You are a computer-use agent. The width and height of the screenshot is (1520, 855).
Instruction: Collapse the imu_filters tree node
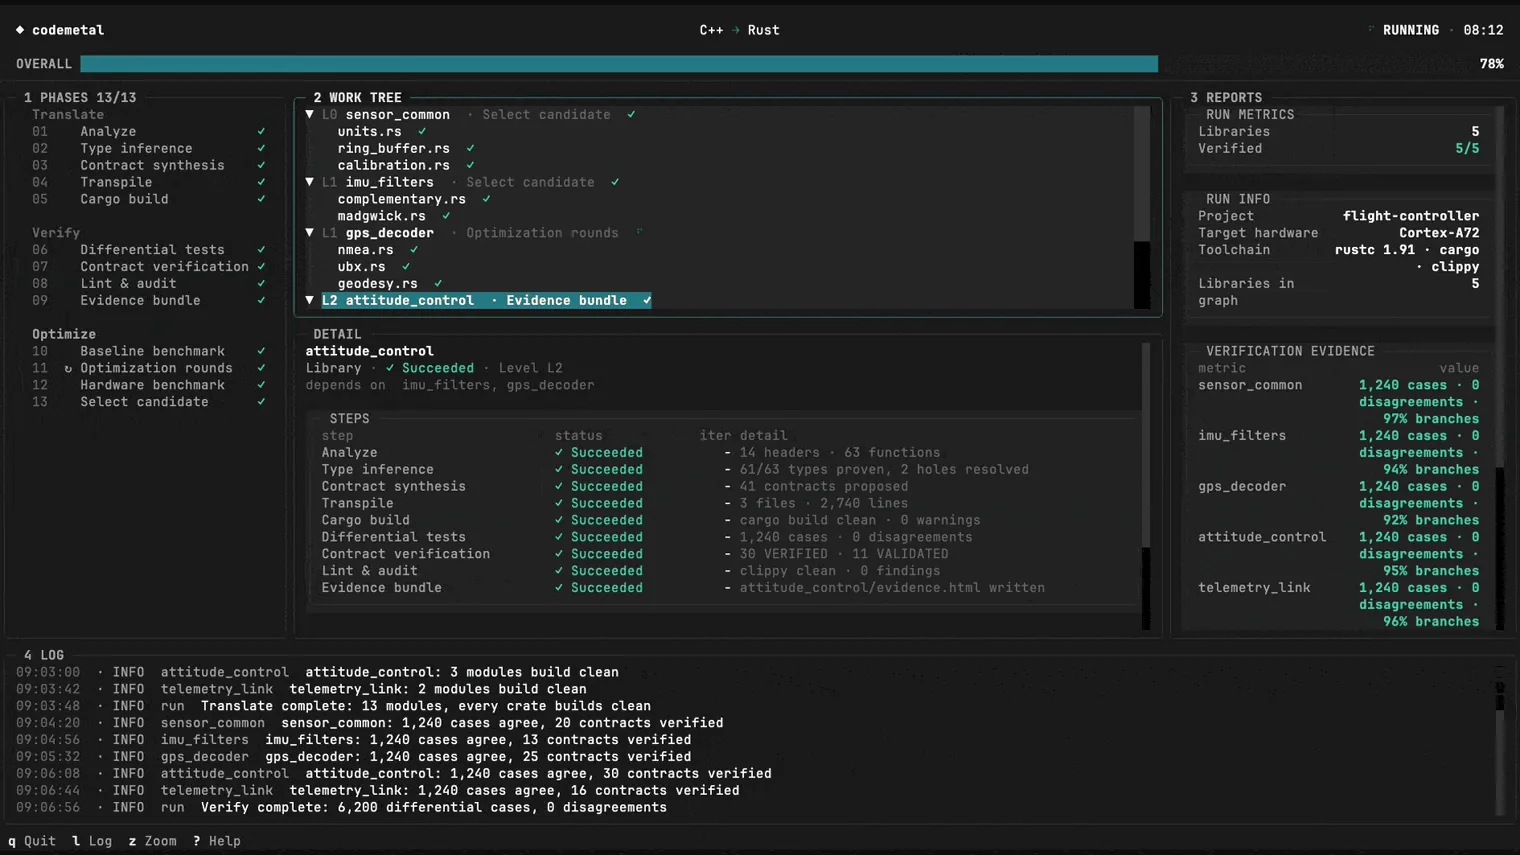[310, 182]
